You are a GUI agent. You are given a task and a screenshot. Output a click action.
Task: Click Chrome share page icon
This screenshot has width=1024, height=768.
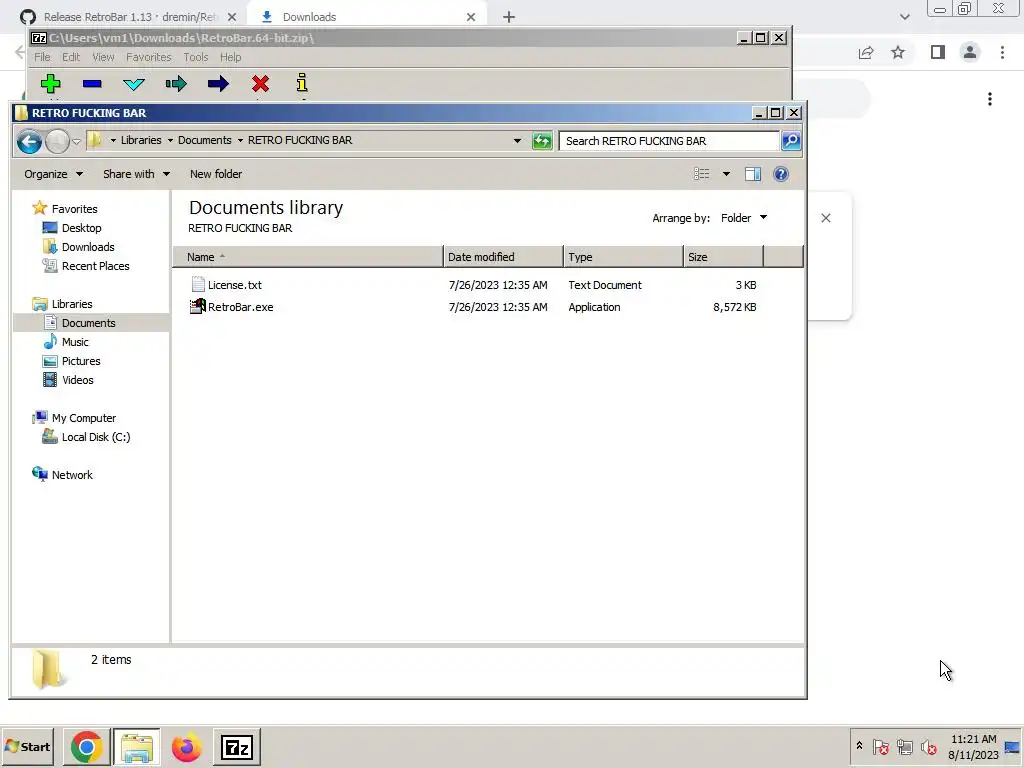866,52
